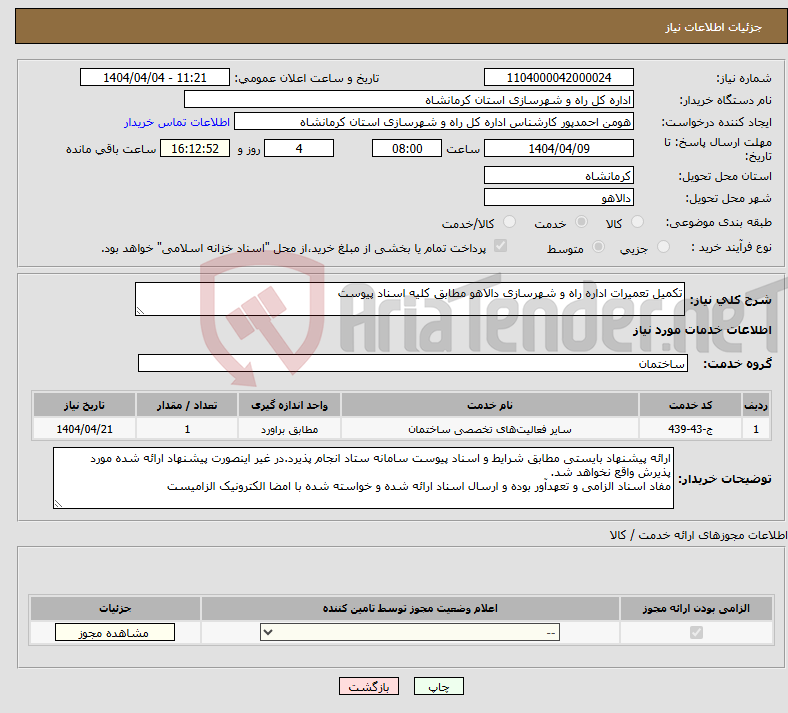The width and height of the screenshot is (788, 713).
Task: Click resize handle of buyer notes textarea
Action: 58,503
